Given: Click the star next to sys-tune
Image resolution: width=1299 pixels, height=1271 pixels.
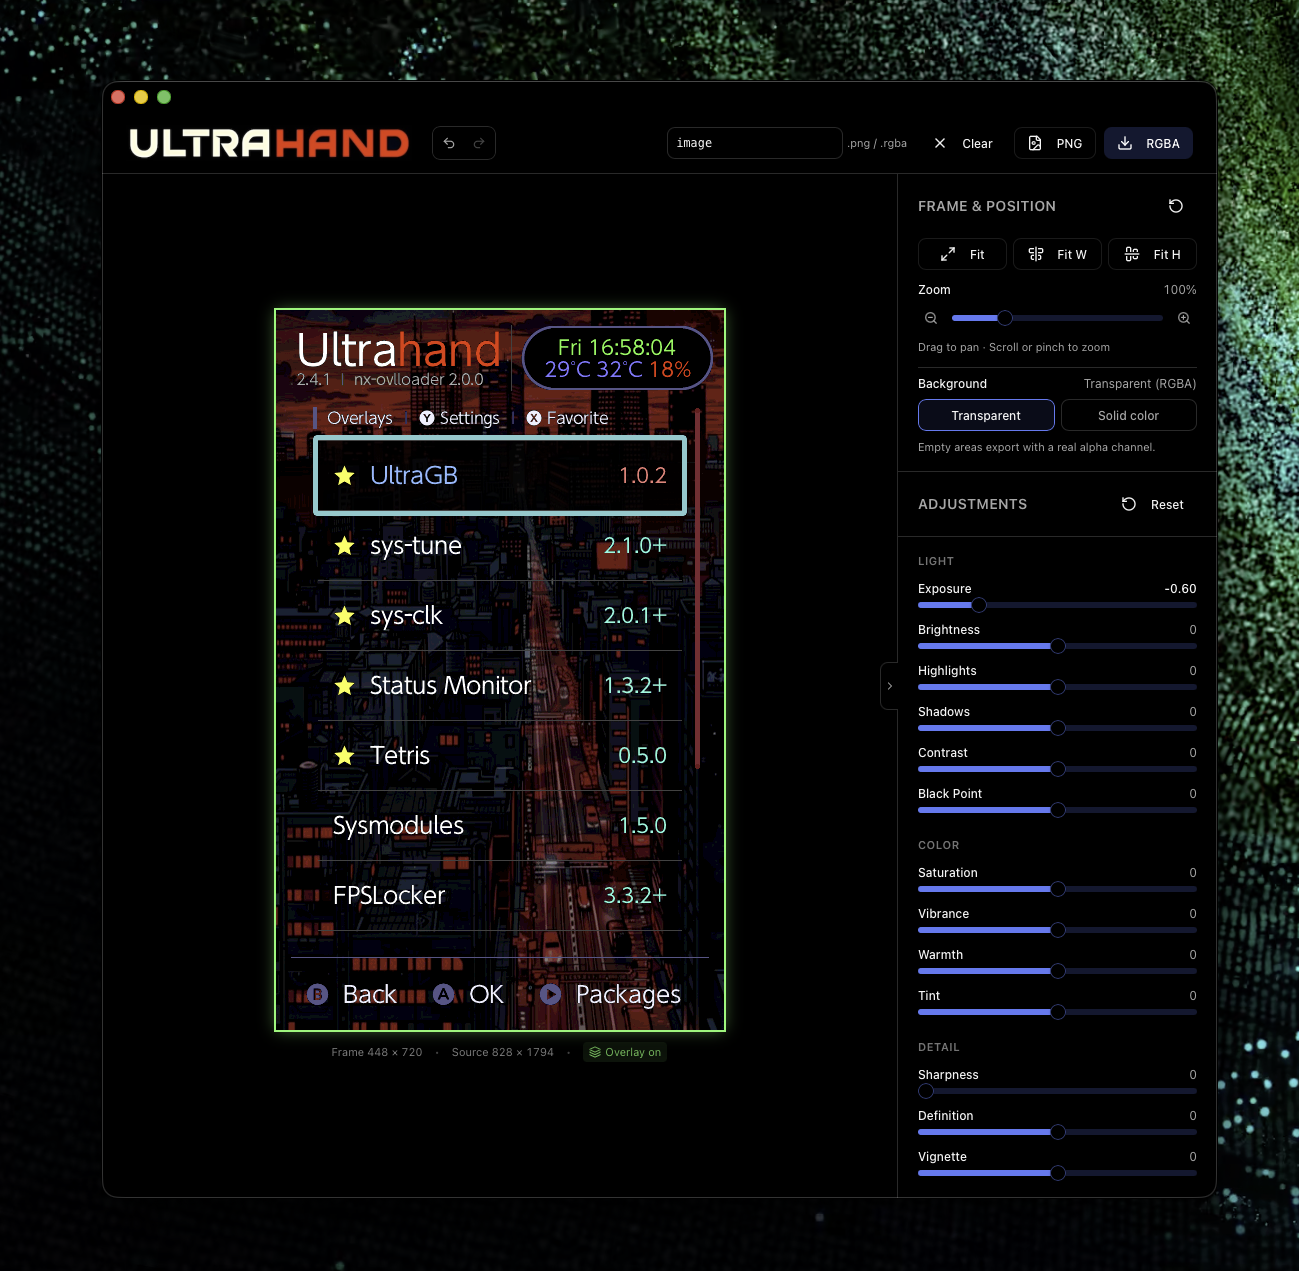Looking at the screenshot, I should coord(345,546).
